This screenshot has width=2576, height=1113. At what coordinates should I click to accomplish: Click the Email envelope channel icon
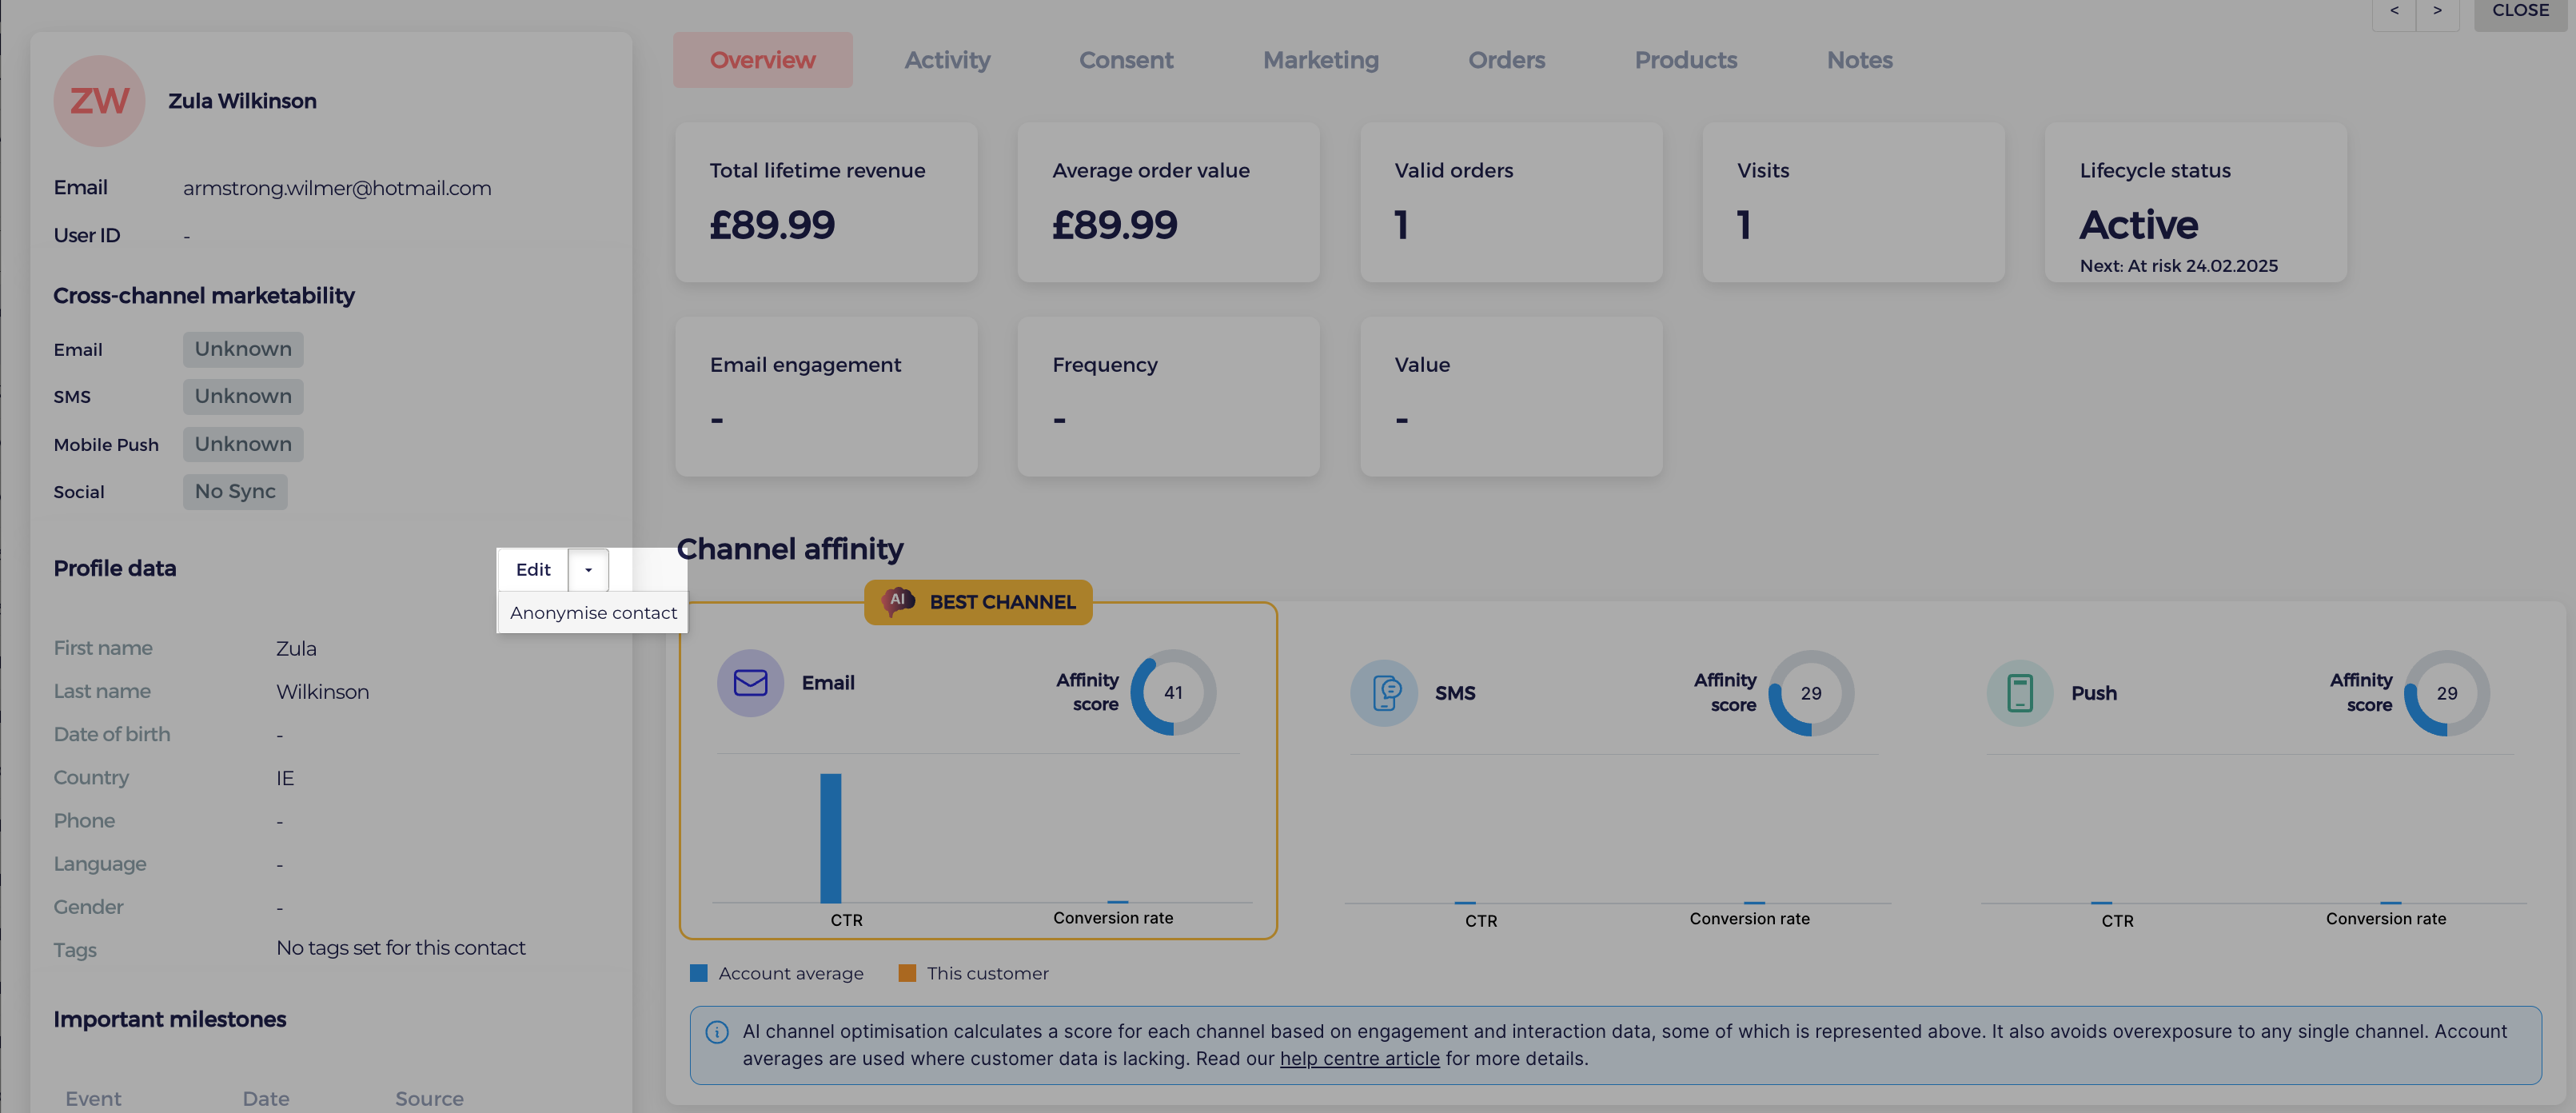(750, 683)
